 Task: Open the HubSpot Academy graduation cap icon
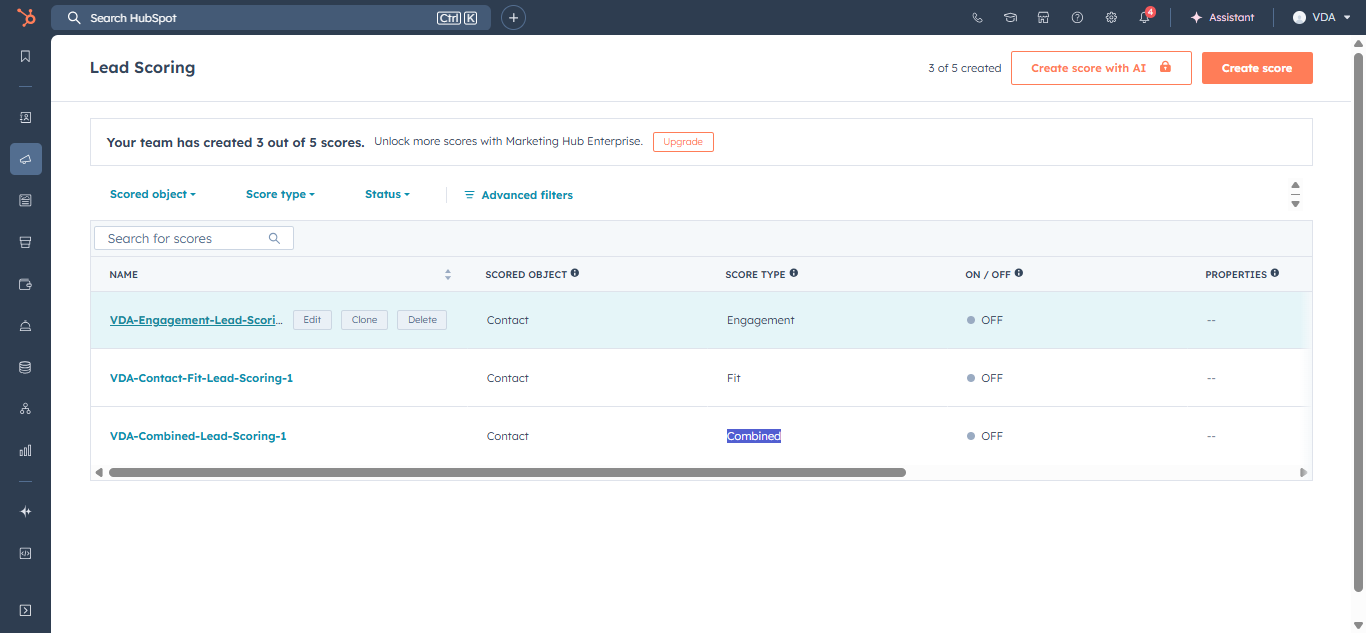click(1010, 18)
